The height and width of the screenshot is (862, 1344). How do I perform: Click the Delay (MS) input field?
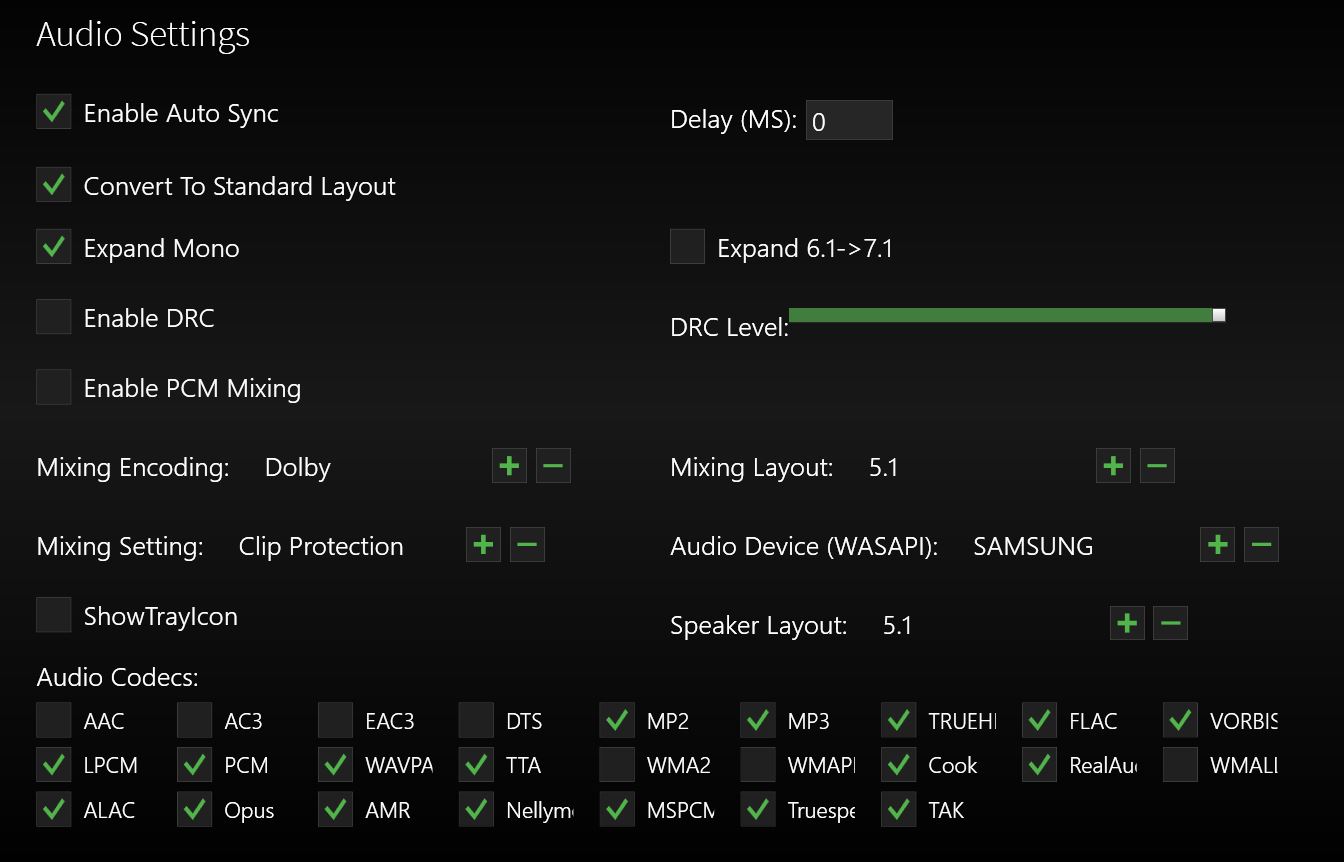(x=849, y=121)
